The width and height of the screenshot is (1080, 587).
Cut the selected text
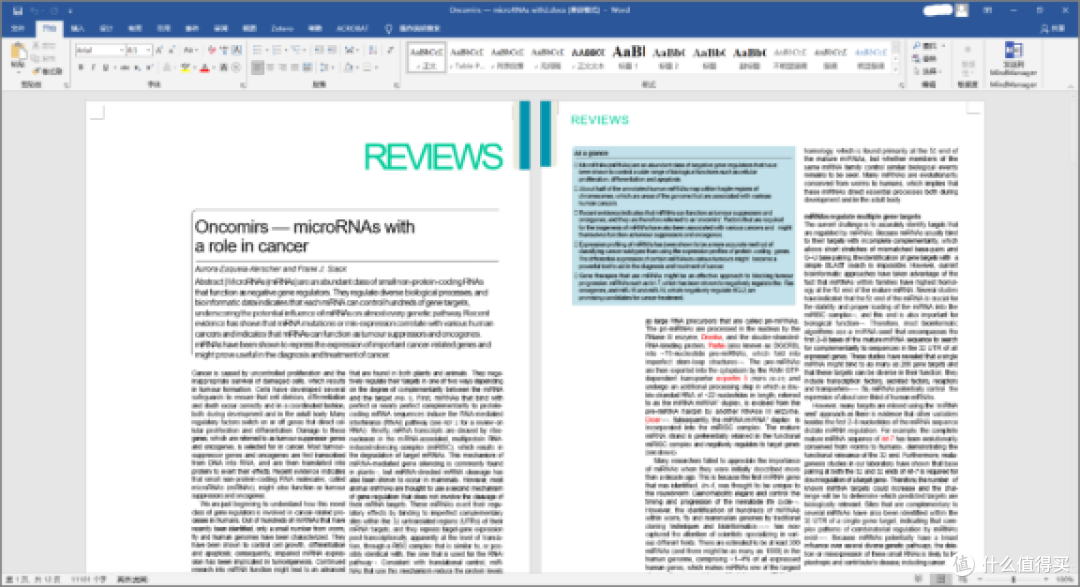(36, 45)
